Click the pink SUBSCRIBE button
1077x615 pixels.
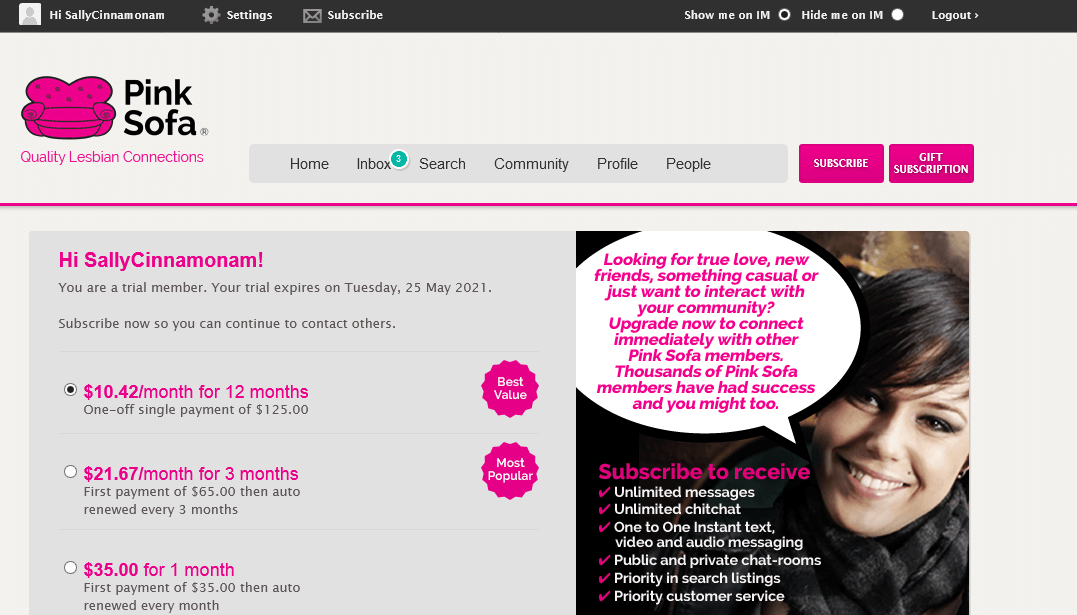[x=841, y=164]
